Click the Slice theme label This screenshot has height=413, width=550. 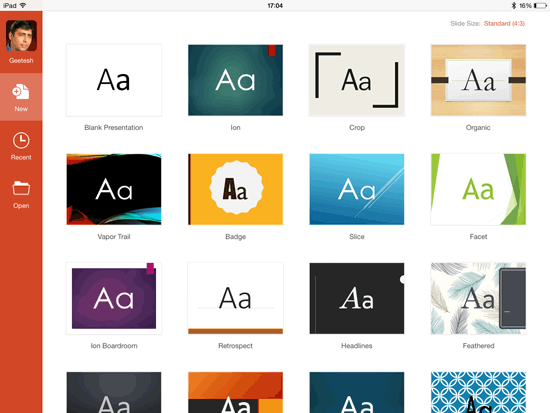tap(357, 237)
